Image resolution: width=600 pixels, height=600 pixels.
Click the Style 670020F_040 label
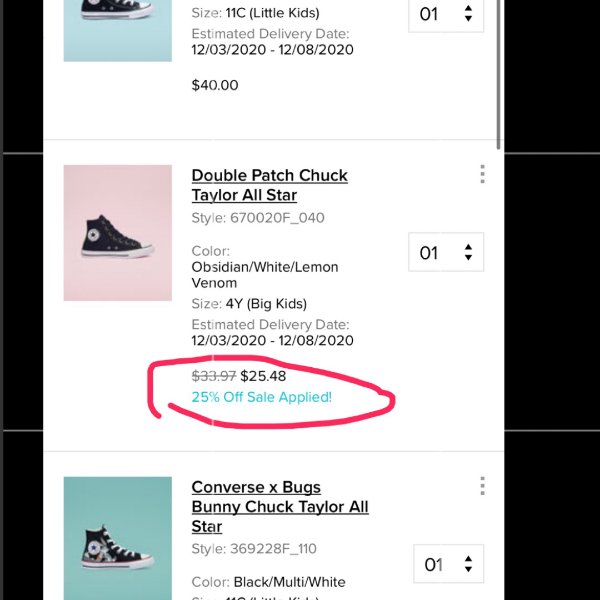pos(258,218)
